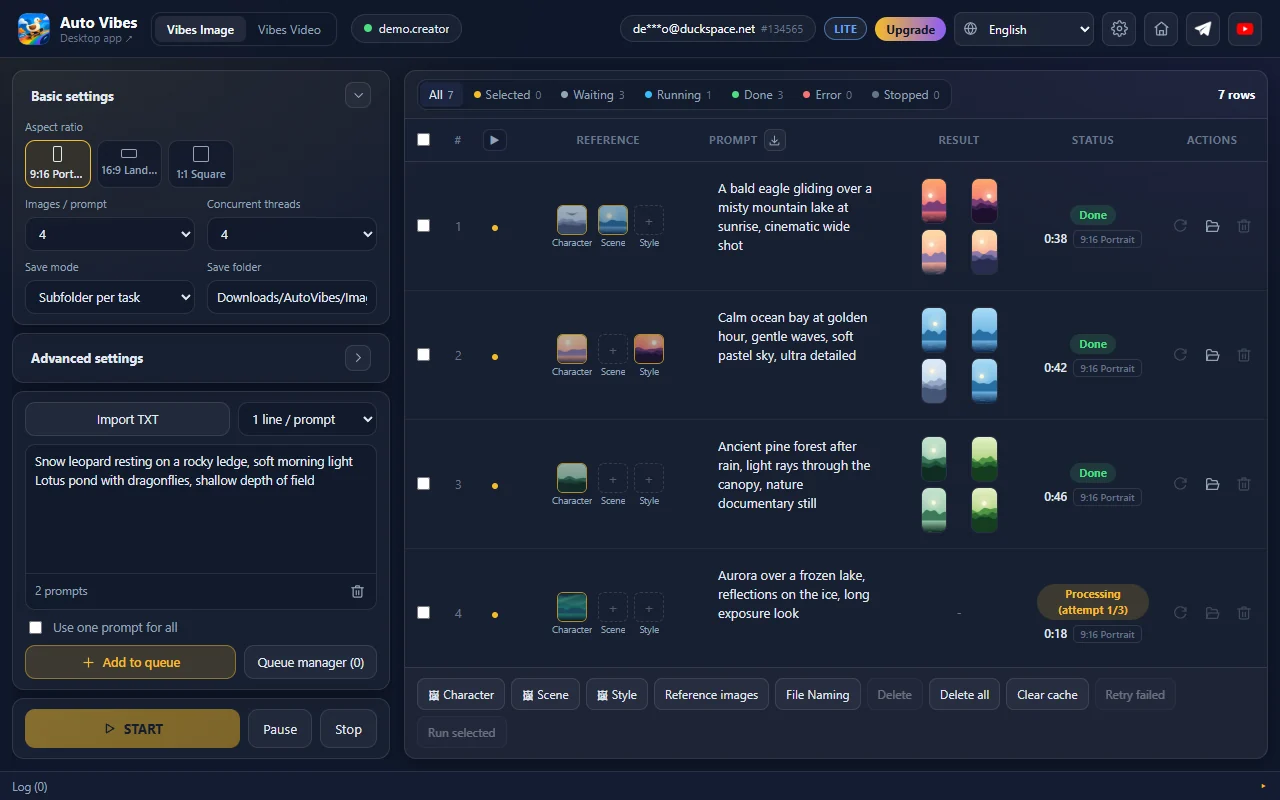Open folder icon for row 3
The width and height of the screenshot is (1280, 800).
click(1212, 484)
